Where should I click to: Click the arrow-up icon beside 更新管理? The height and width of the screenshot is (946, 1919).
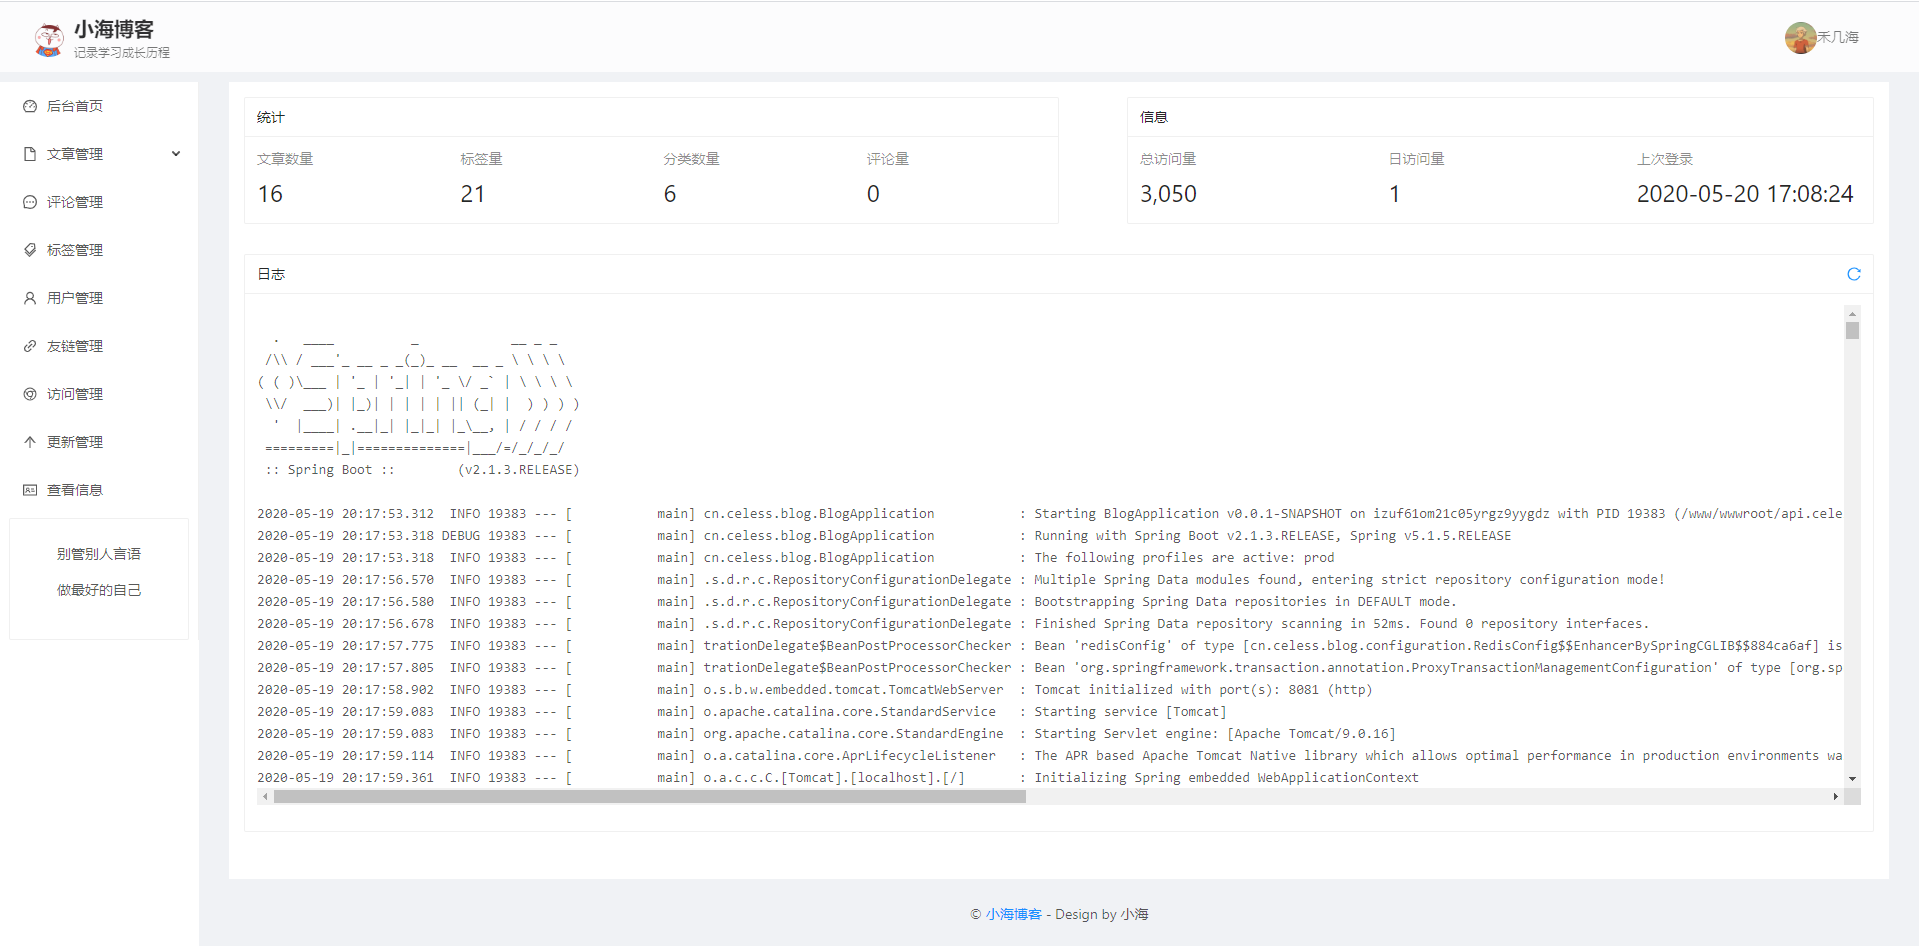click(x=30, y=442)
